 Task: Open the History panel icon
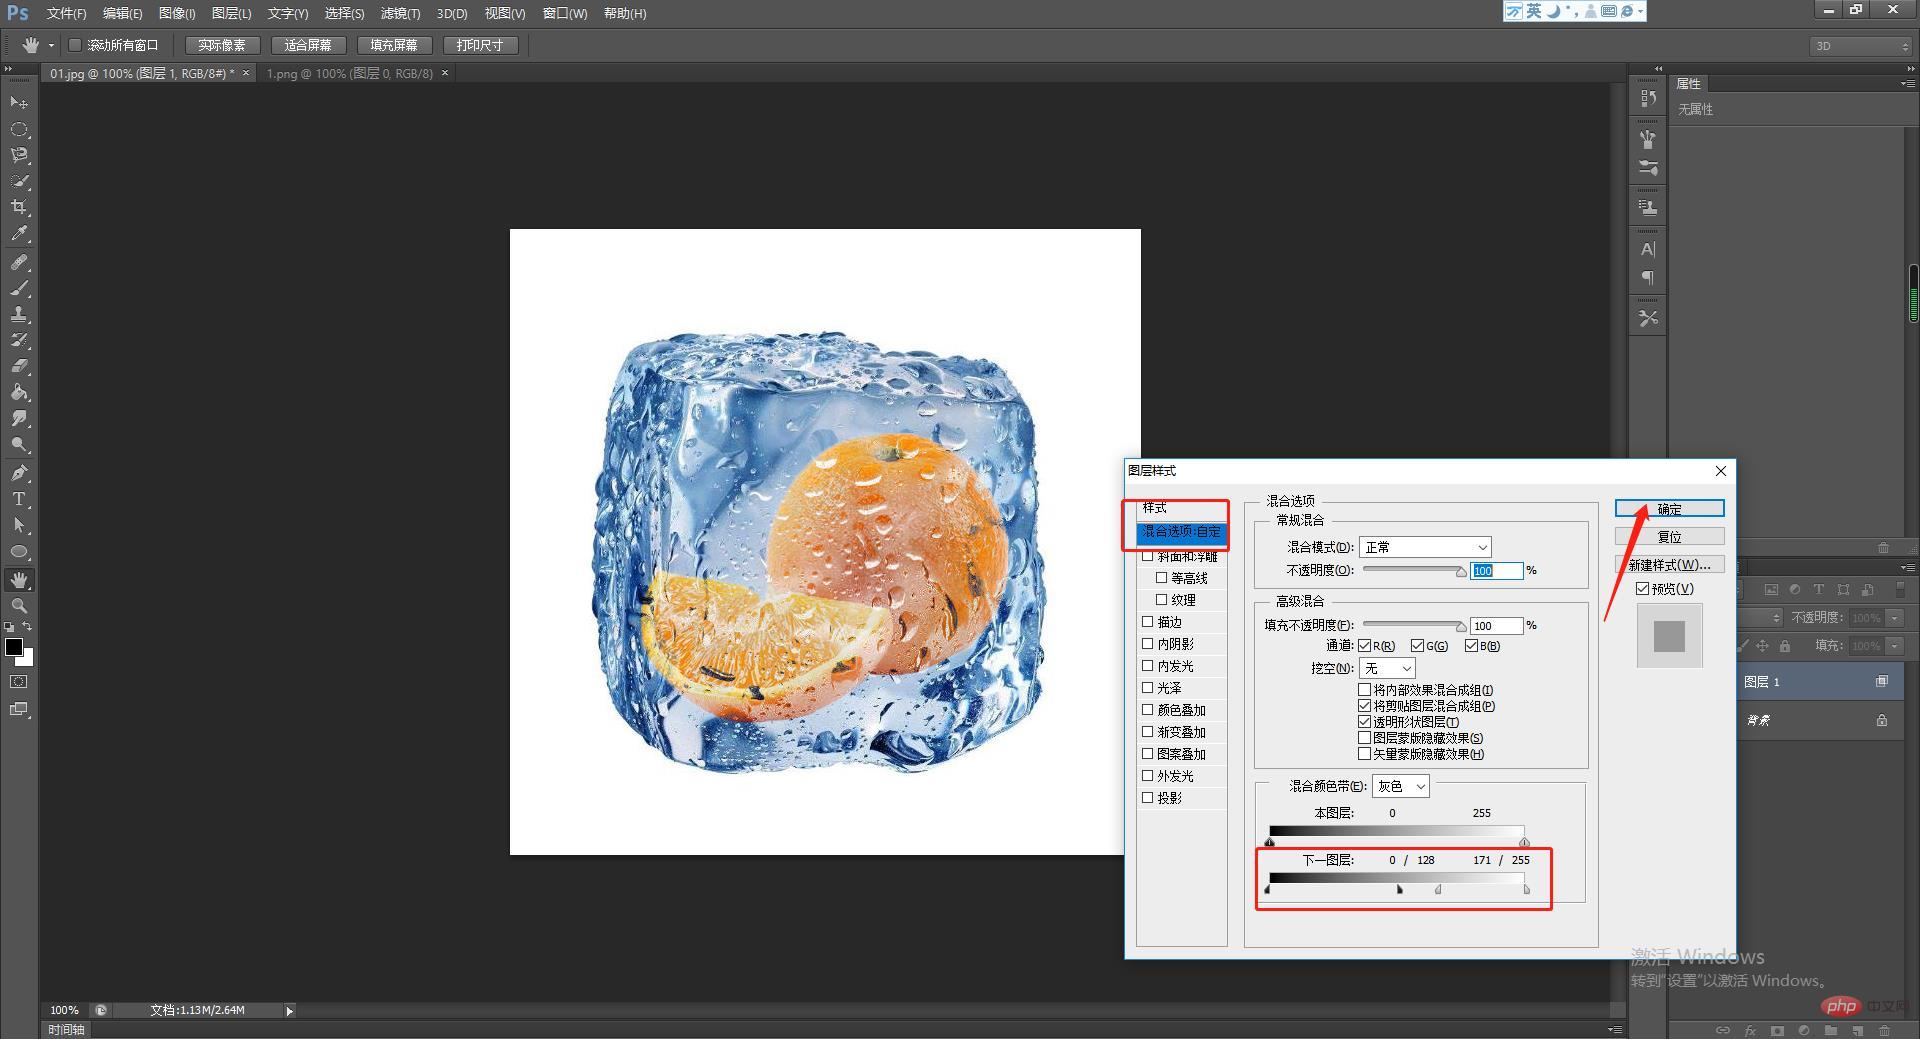tap(1648, 98)
